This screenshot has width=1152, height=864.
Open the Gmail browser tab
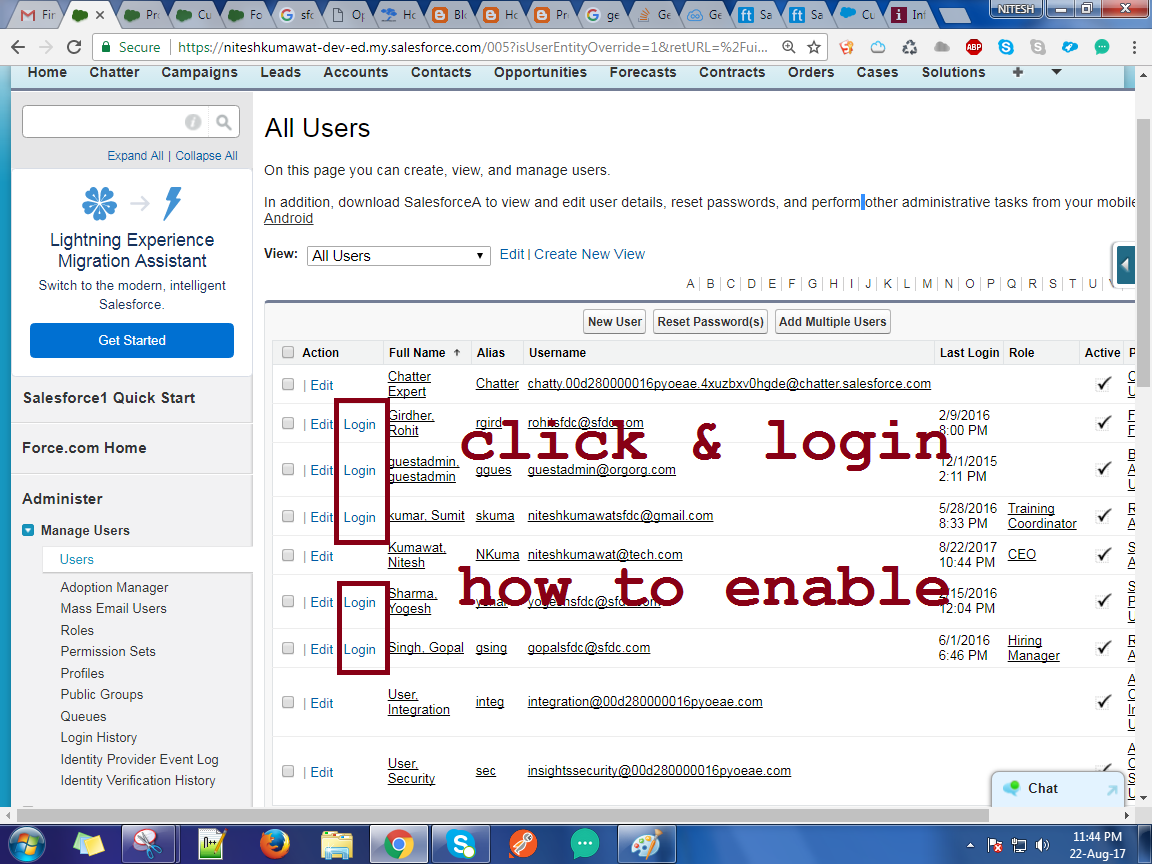[37, 15]
